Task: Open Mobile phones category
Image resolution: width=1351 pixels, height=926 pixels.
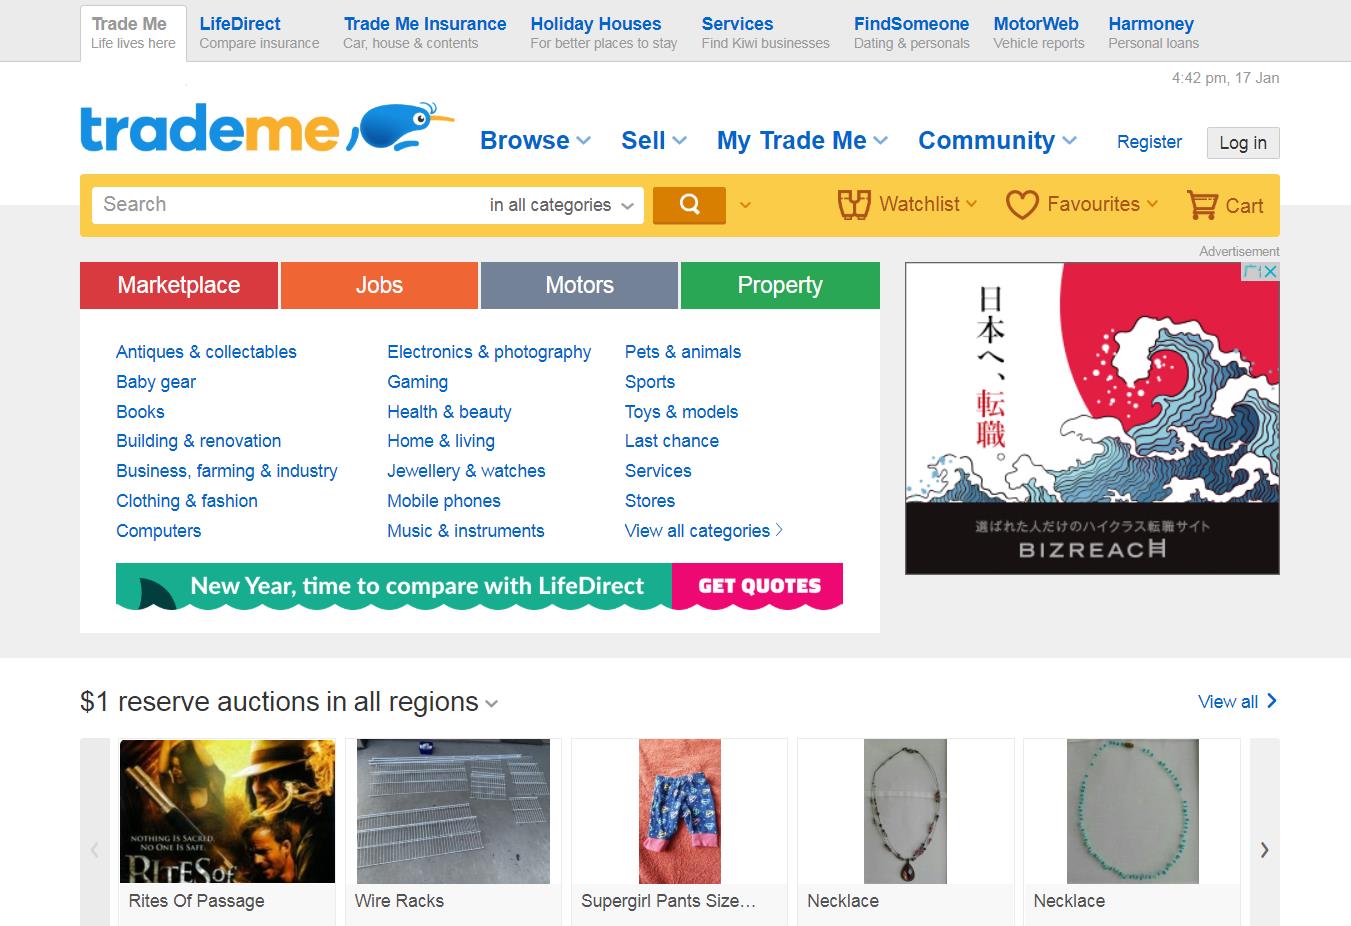Action: point(444,501)
